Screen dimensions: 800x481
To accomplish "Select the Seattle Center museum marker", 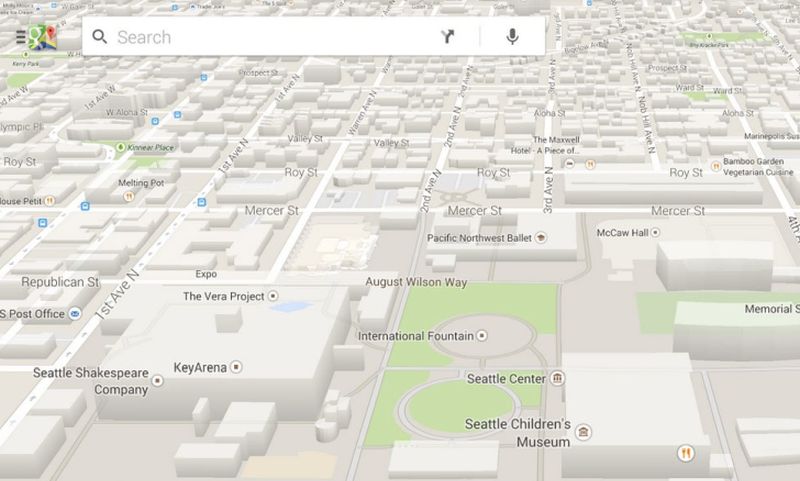I will coord(557,379).
